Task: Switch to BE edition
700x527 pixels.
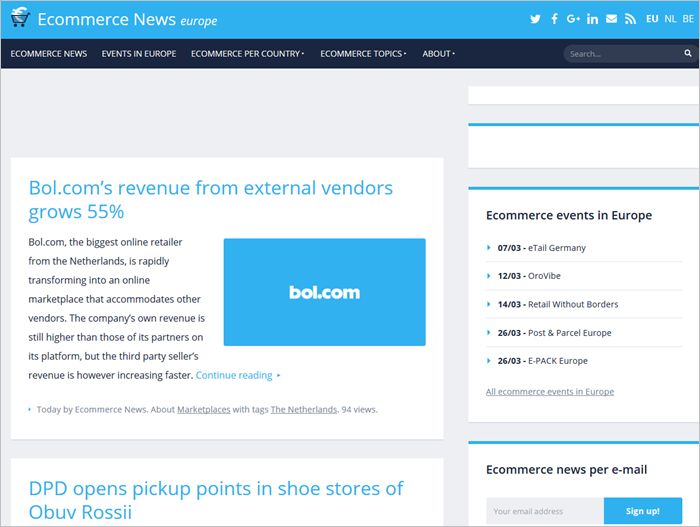Action: (x=688, y=19)
